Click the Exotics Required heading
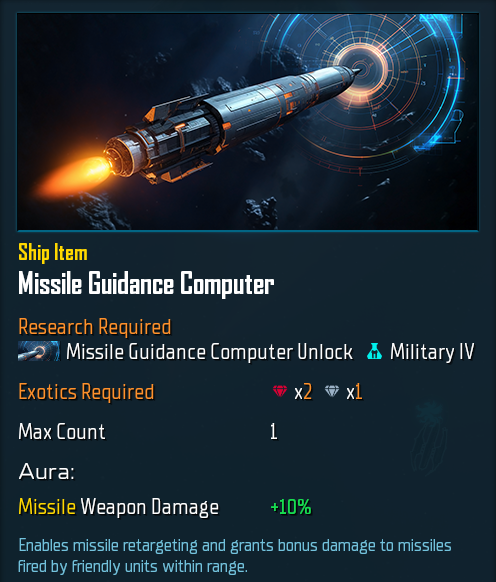The image size is (496, 582). (86, 392)
